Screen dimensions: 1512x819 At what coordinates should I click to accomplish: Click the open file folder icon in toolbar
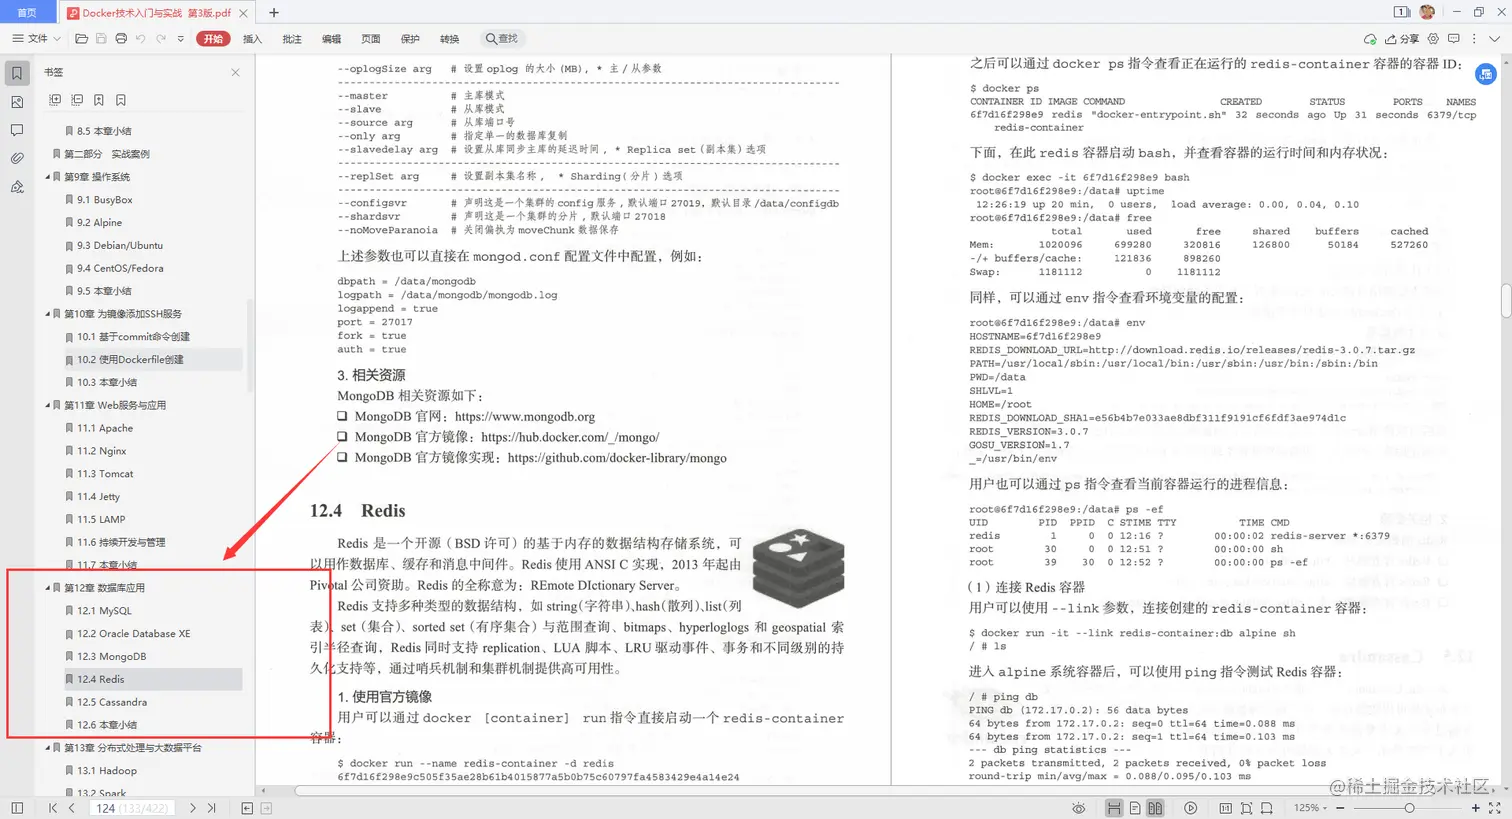pos(82,38)
